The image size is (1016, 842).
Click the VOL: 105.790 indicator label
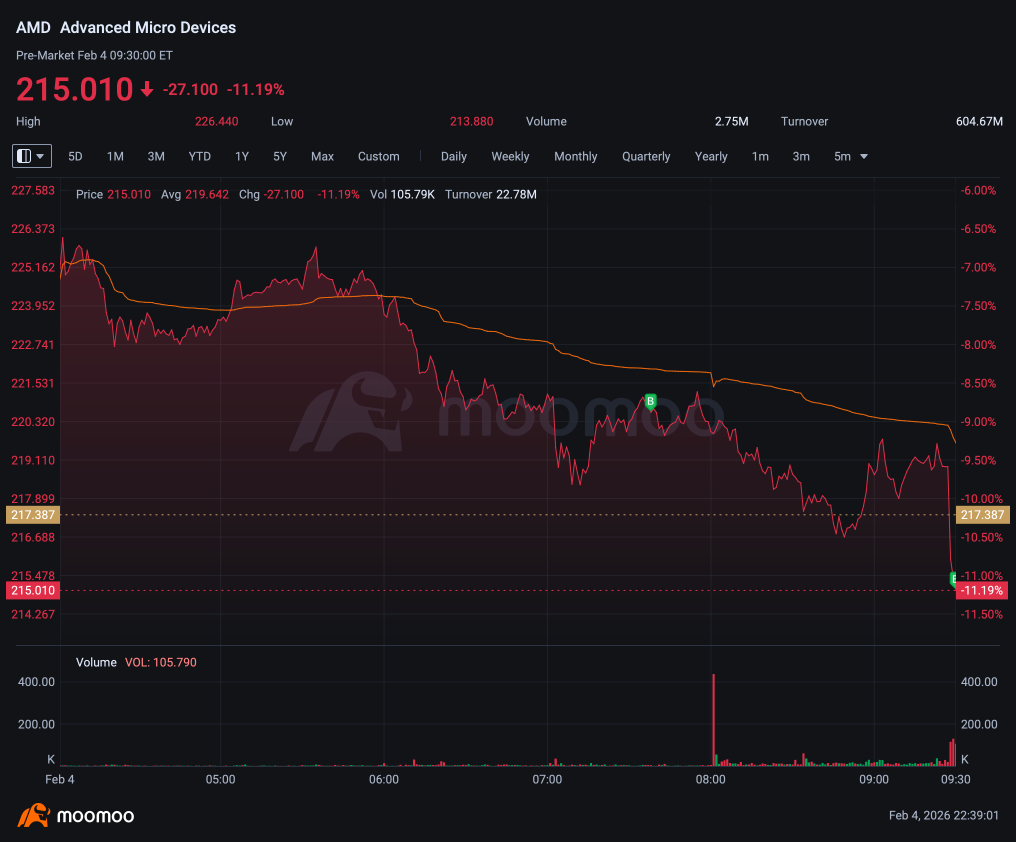pos(161,662)
